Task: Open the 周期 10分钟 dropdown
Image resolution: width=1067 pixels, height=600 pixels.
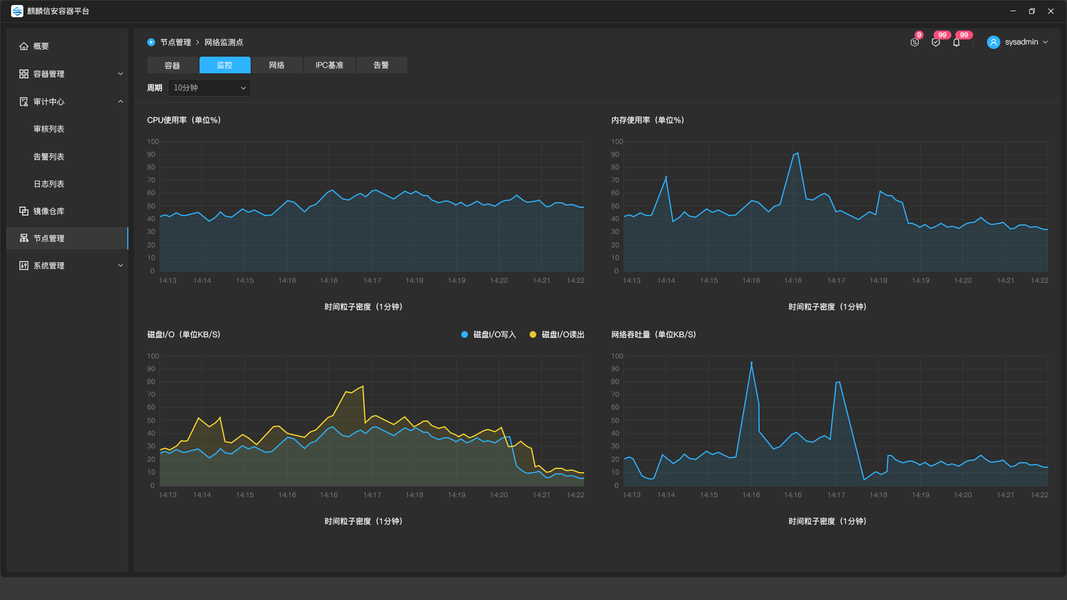Action: pos(210,88)
